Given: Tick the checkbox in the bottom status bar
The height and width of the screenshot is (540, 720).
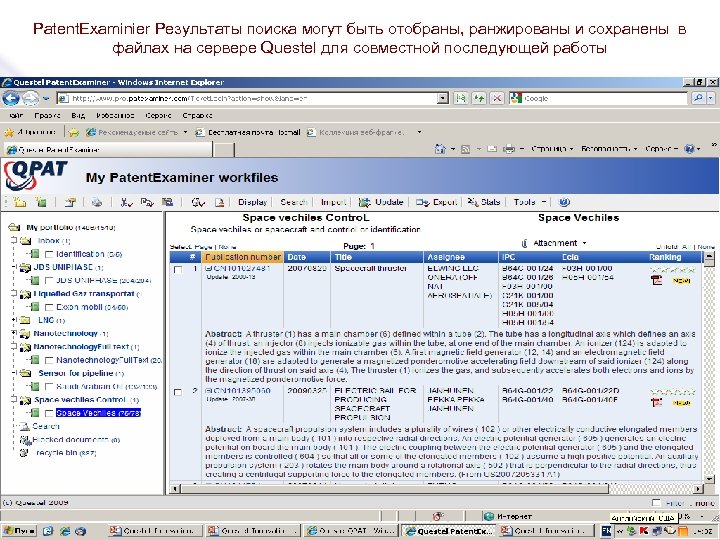Looking at the screenshot, I should pyautogui.click(x=656, y=503).
